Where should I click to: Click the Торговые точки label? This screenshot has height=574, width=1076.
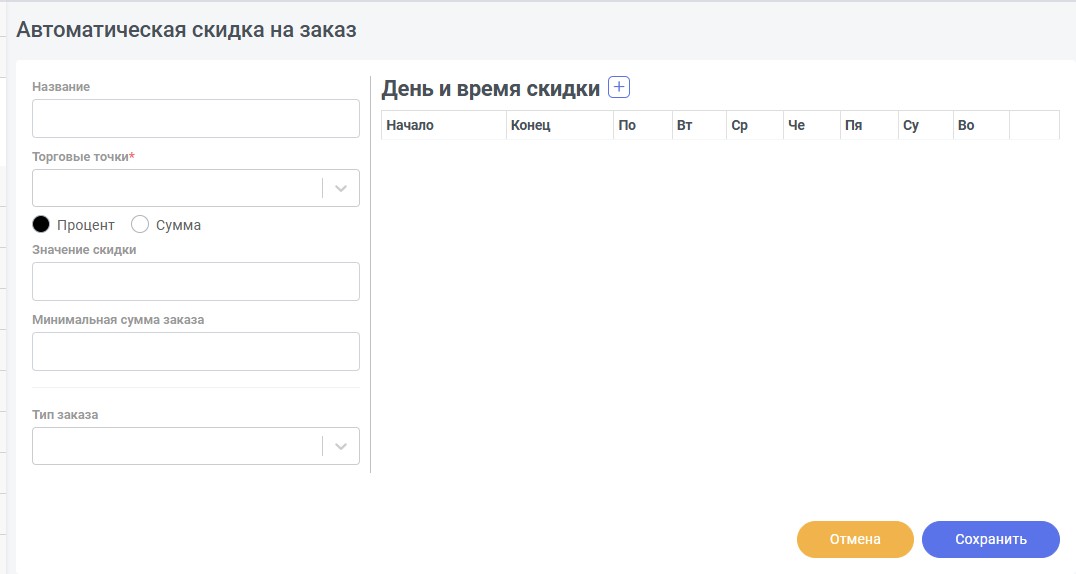[x=83, y=157]
